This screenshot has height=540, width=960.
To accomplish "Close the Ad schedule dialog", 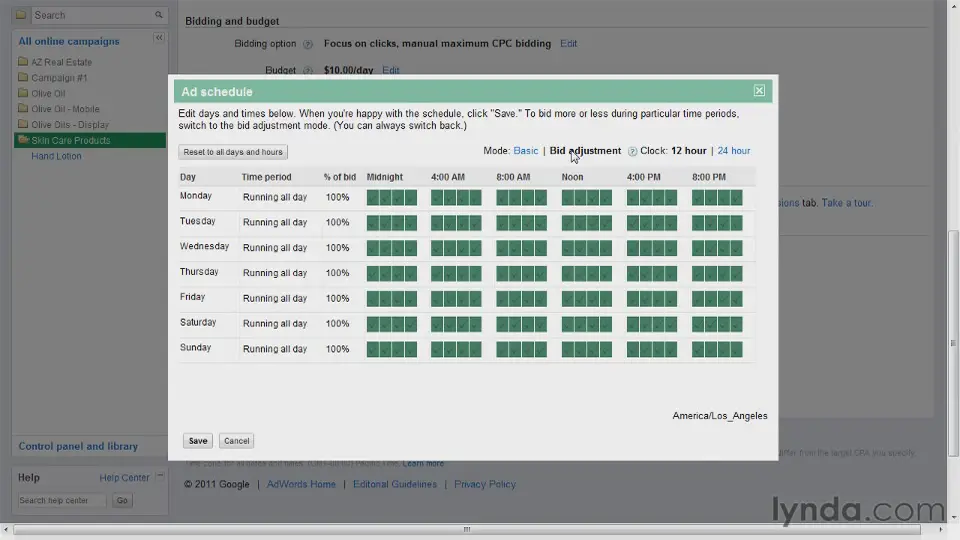I will click(759, 91).
